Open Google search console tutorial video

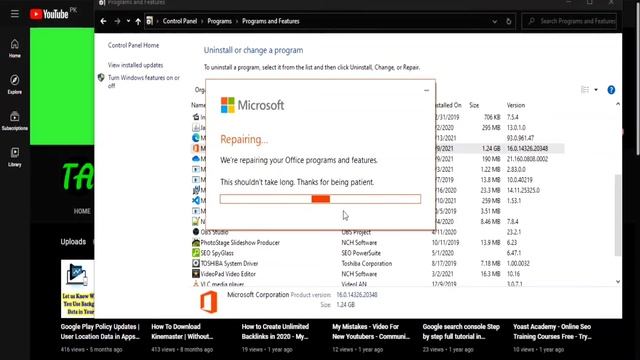point(461,331)
